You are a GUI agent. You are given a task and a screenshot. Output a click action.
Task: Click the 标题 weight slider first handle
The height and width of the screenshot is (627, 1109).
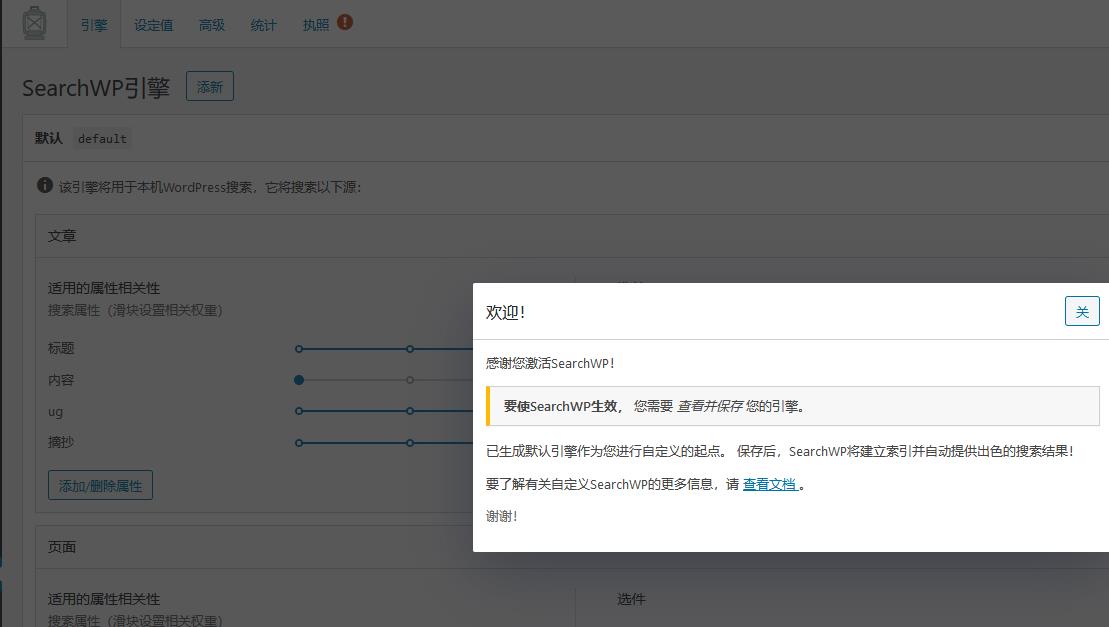[299, 349]
